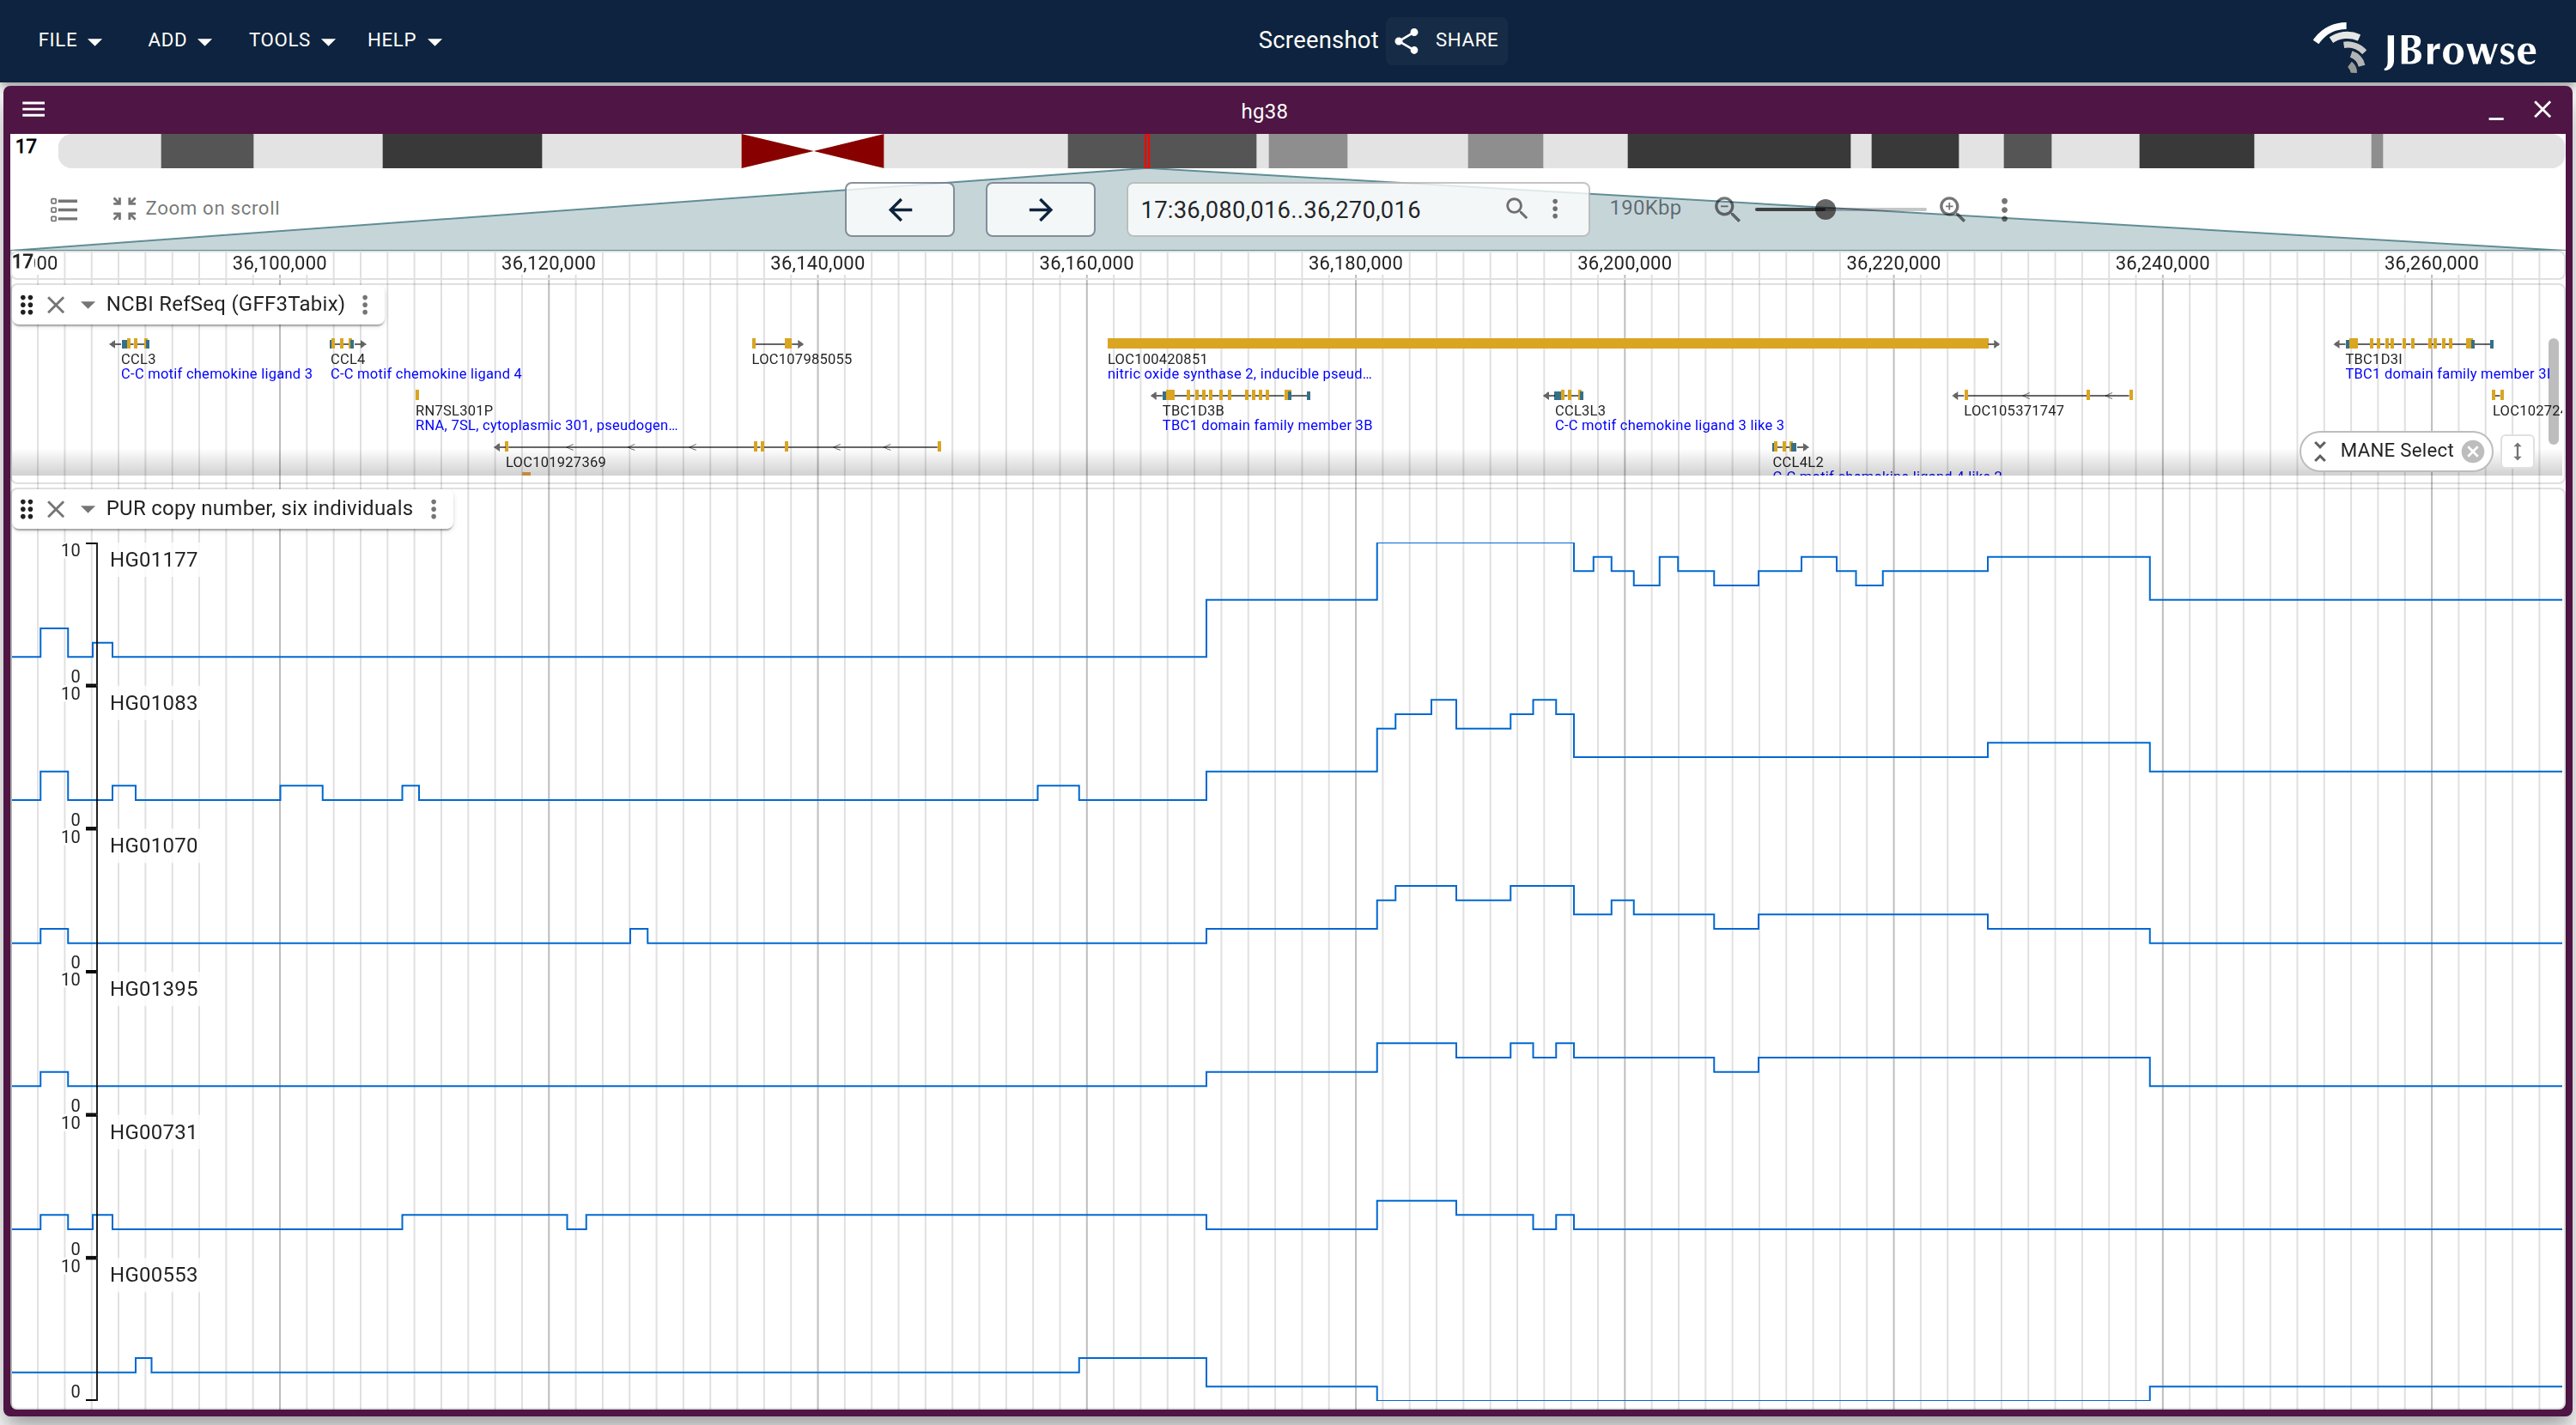Click the HG01177 sample label
The width and height of the screenshot is (2576, 1425).
pos(154,560)
